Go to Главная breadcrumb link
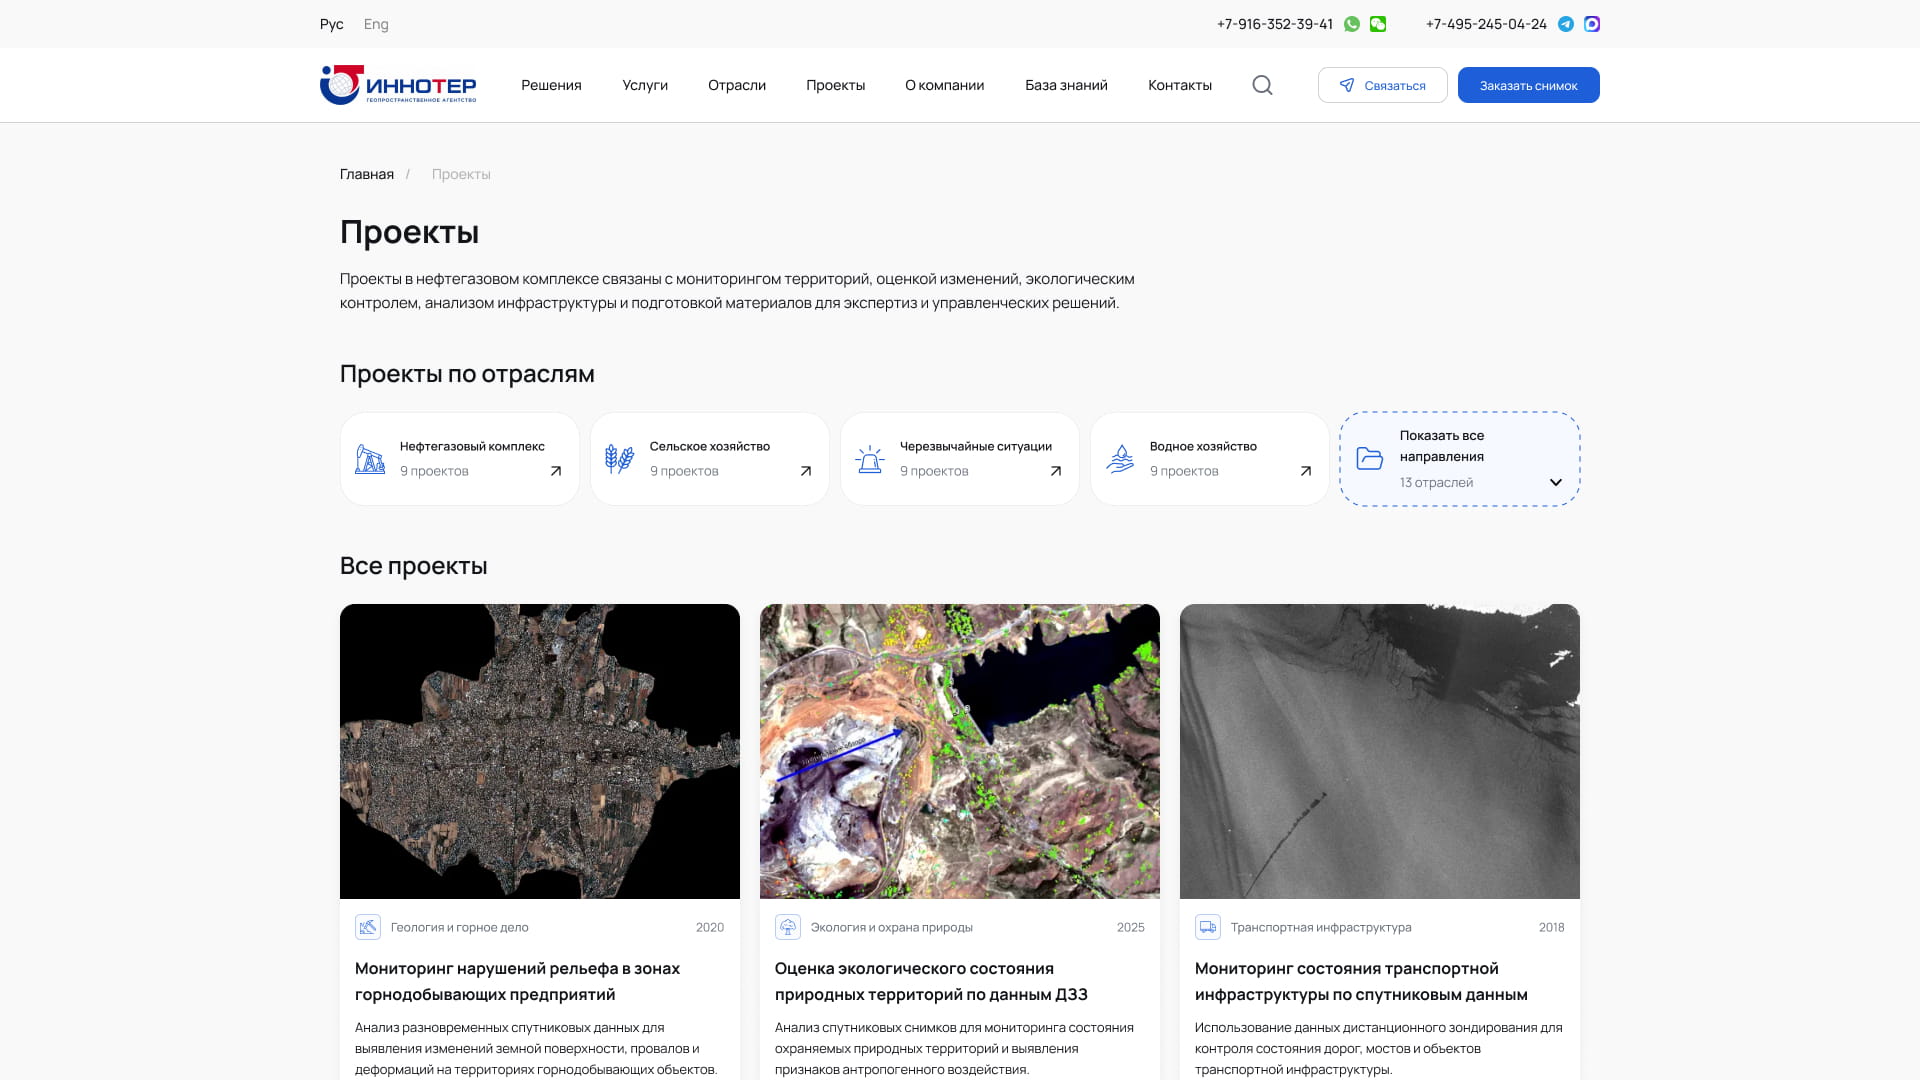The height and width of the screenshot is (1080, 1920). pyautogui.click(x=367, y=174)
